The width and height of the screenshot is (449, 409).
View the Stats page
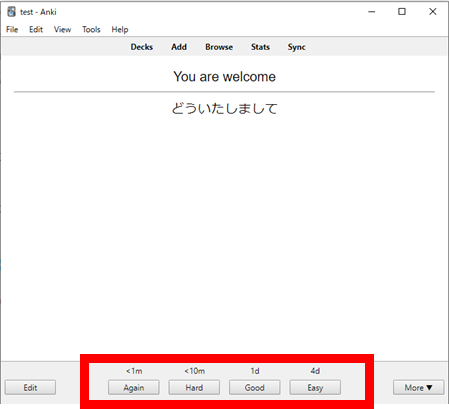coord(260,47)
